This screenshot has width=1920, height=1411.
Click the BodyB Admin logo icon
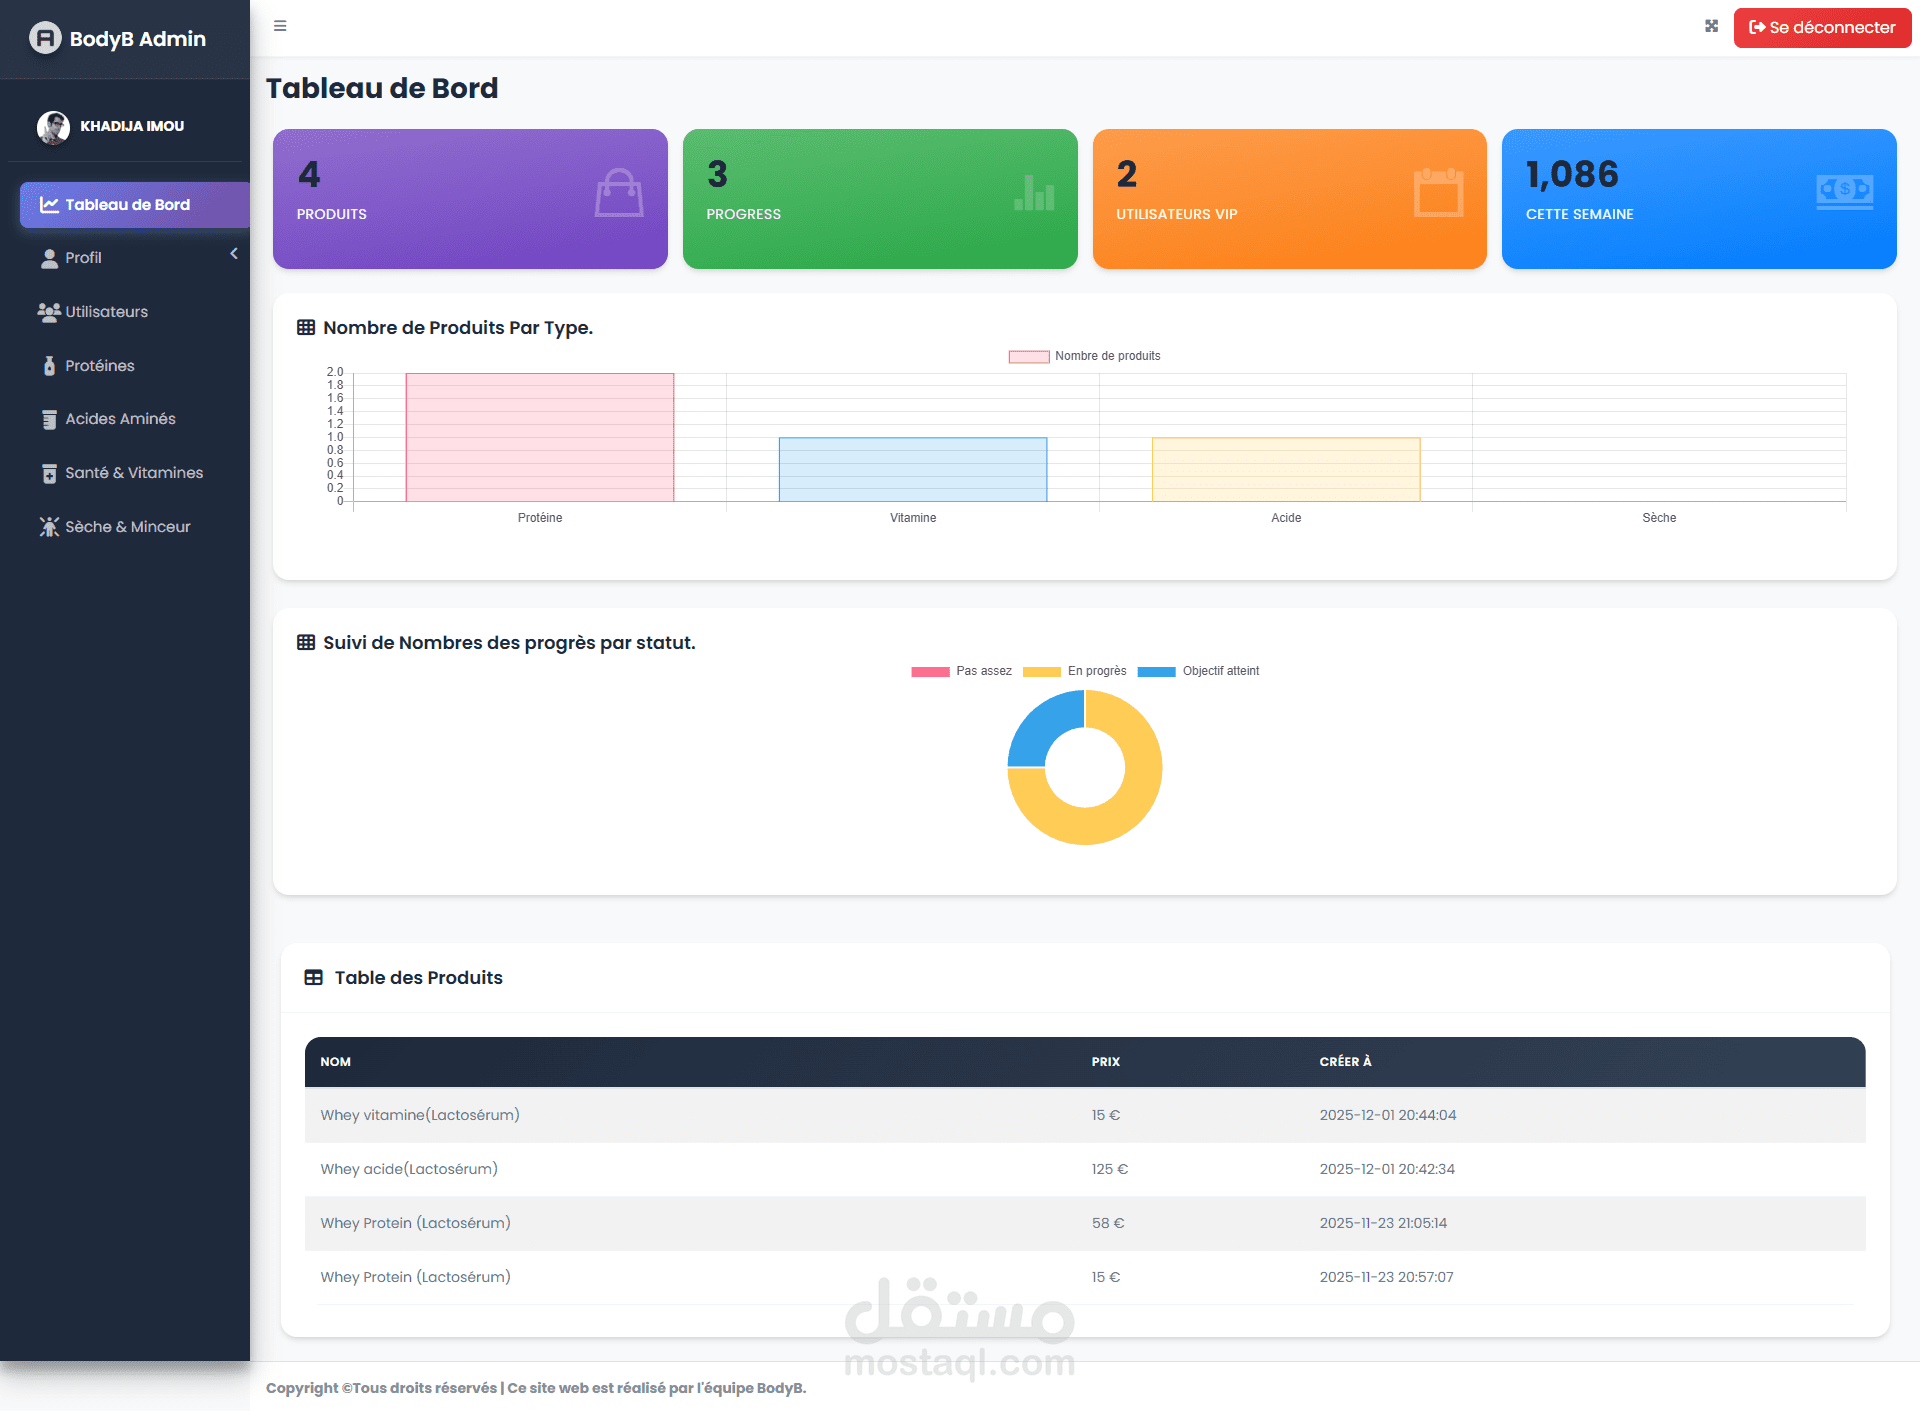(x=44, y=38)
